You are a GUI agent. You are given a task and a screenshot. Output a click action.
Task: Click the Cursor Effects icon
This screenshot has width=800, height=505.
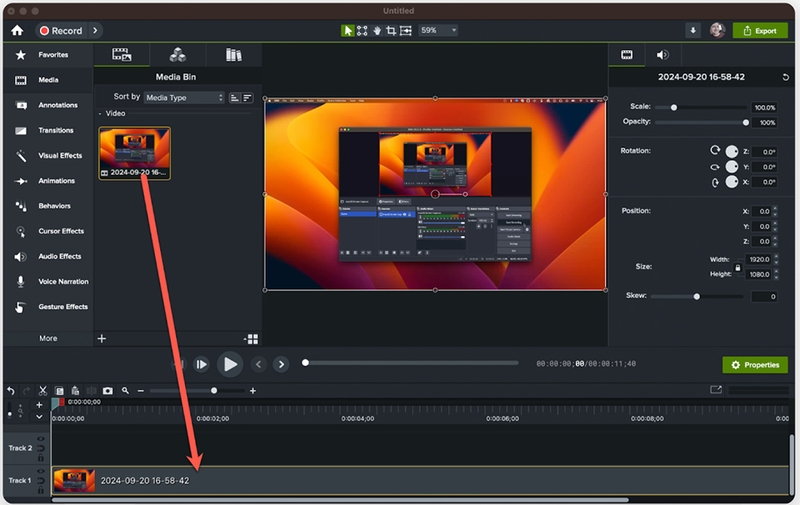(21, 232)
